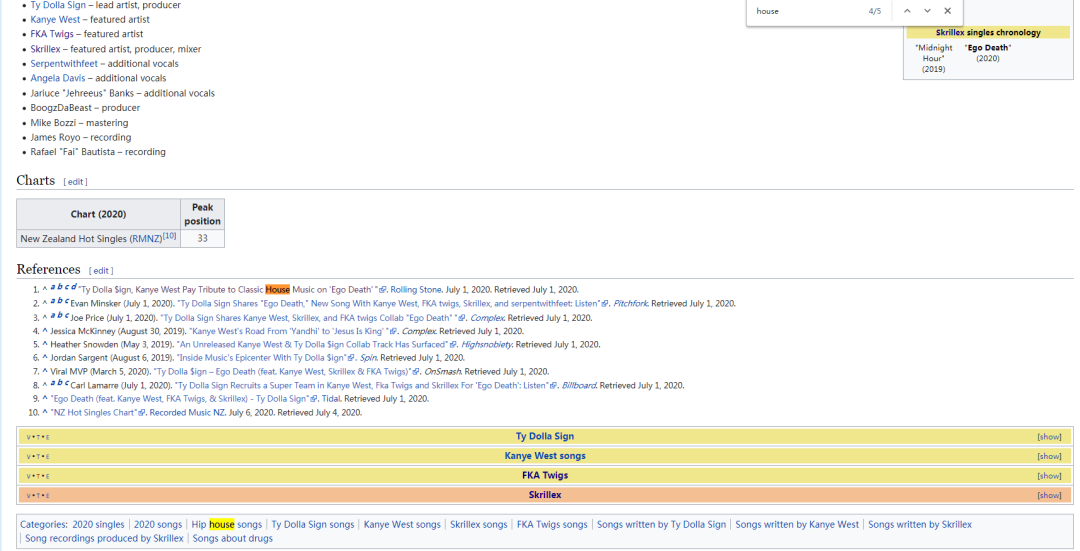Image resolution: width=1080 pixels, height=551 pixels.
Task: Open Ty Dolla Sign songs category
Action: 313,524
